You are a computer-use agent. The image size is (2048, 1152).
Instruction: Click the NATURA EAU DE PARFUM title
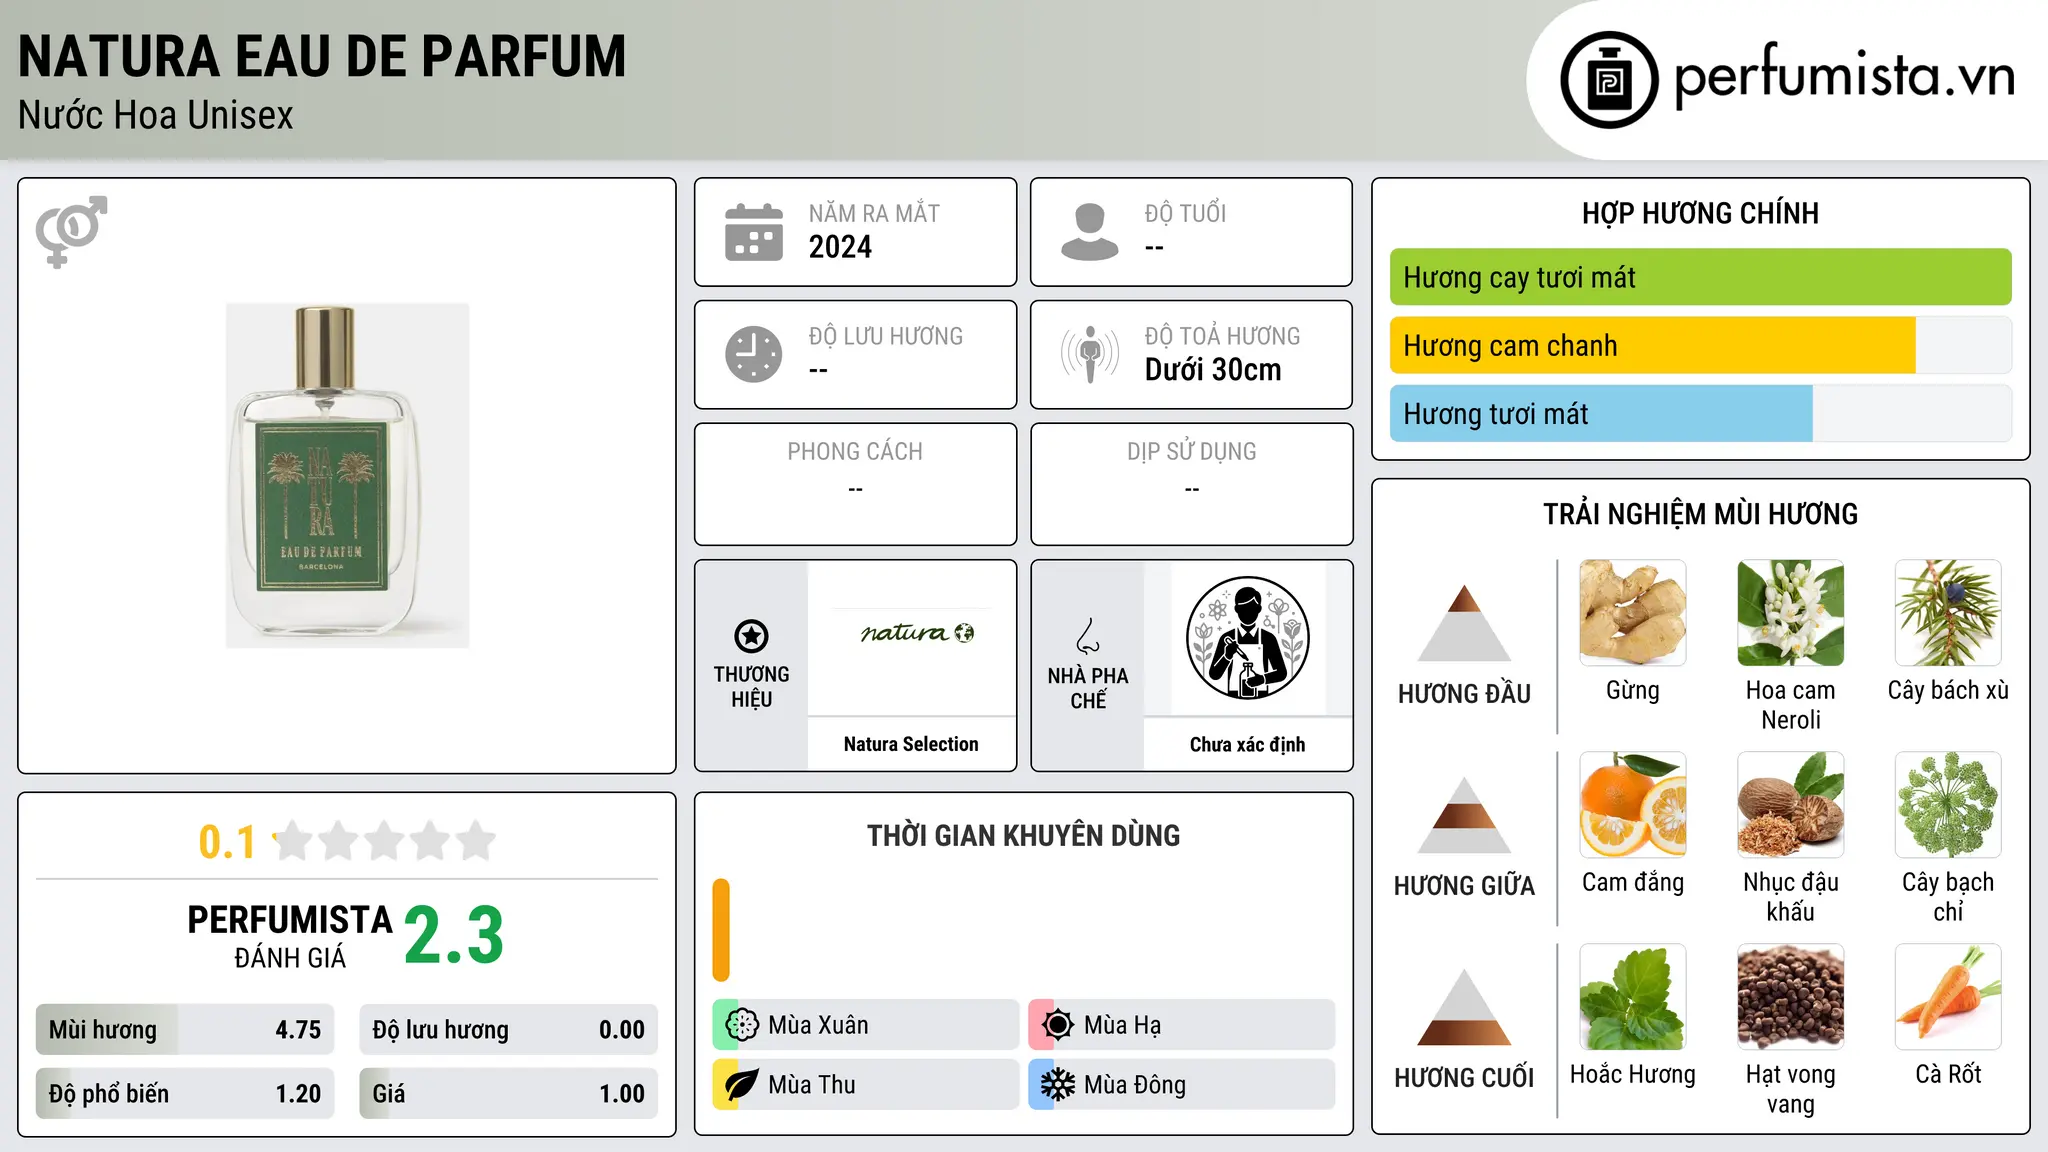point(322,56)
